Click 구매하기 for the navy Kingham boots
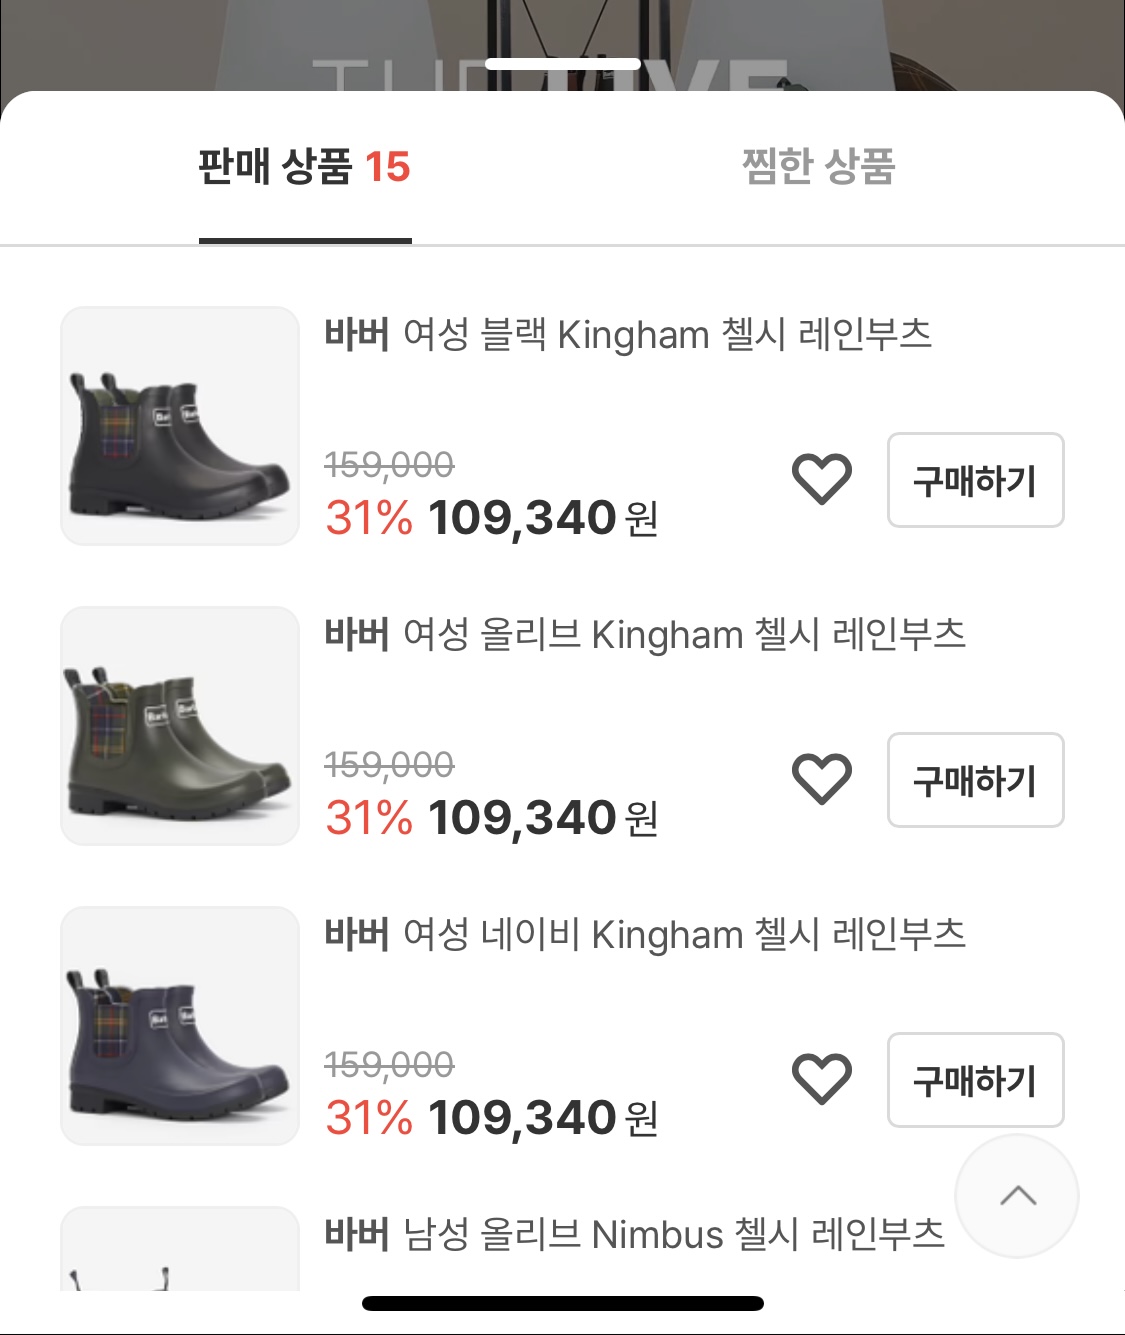 click(975, 1080)
